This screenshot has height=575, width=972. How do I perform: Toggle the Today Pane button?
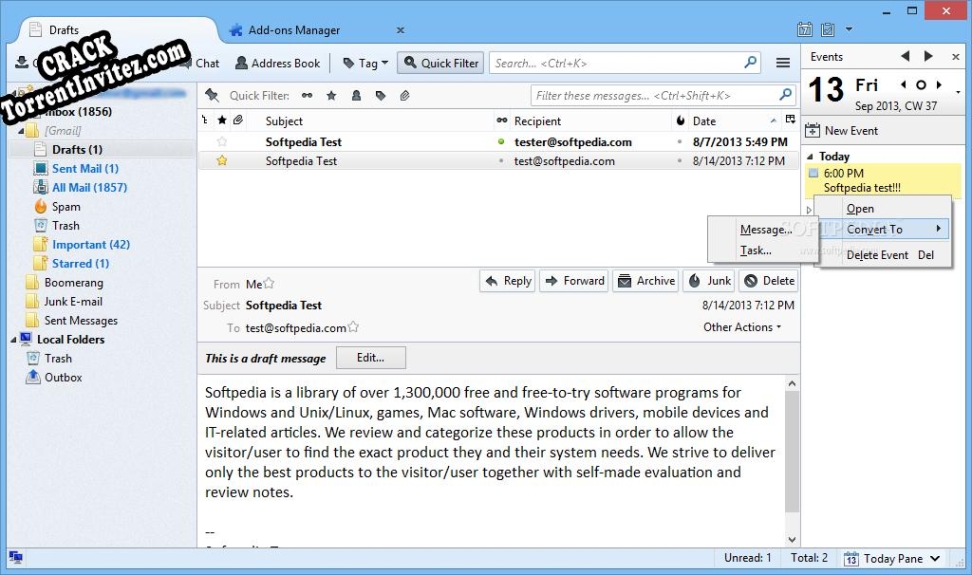coord(892,558)
